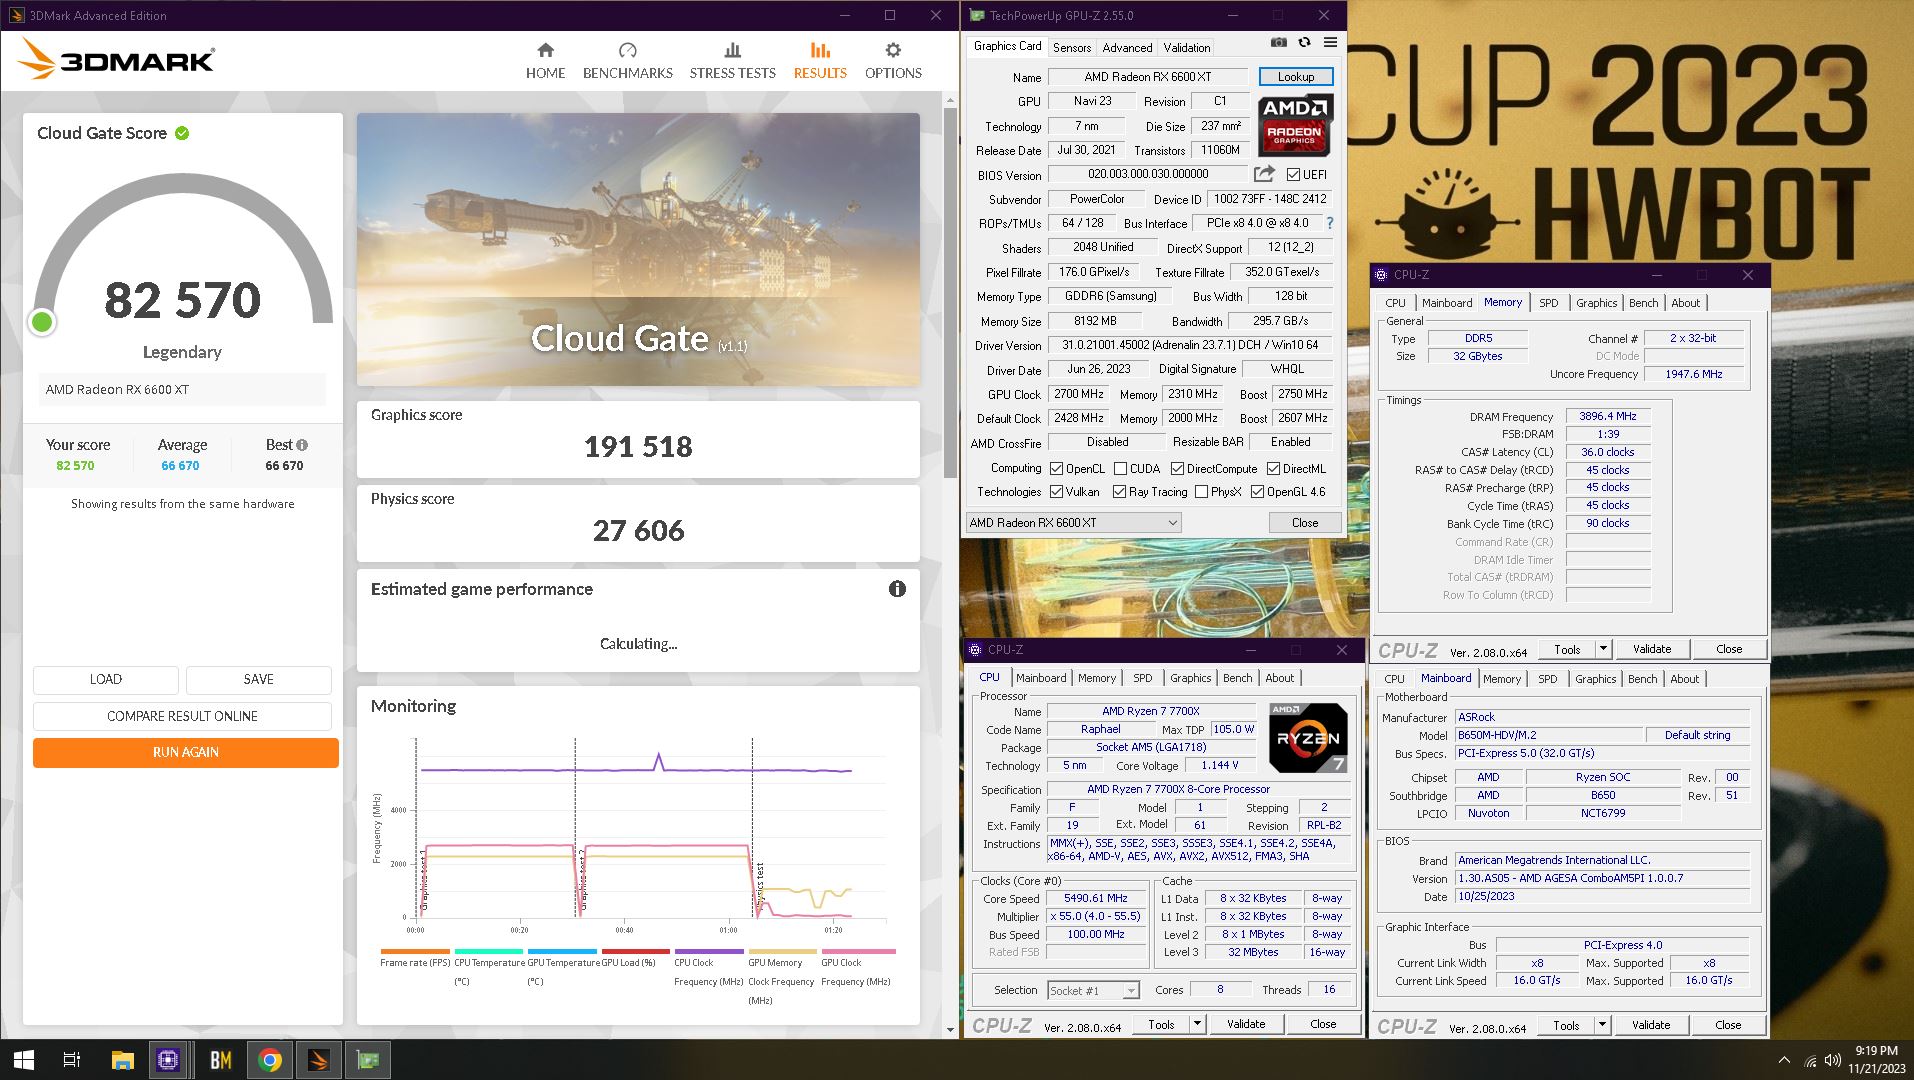
Task: Click the Lookup button in GPU-Z
Action: pos(1295,77)
